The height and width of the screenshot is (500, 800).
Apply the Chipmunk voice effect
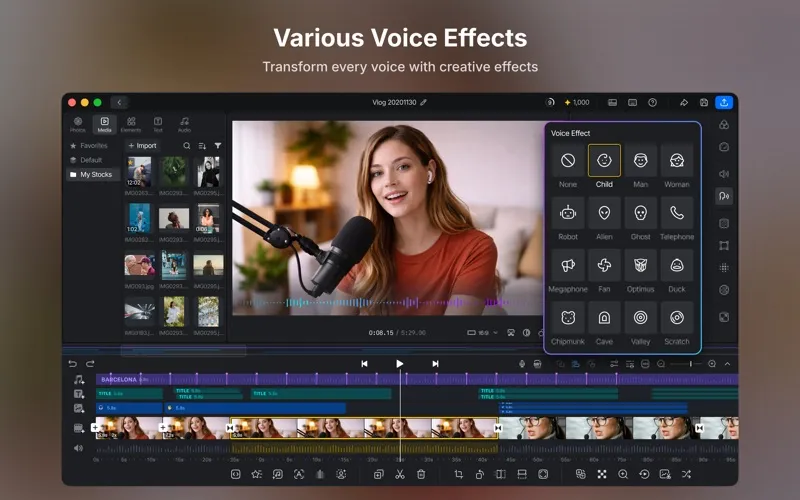(x=568, y=317)
